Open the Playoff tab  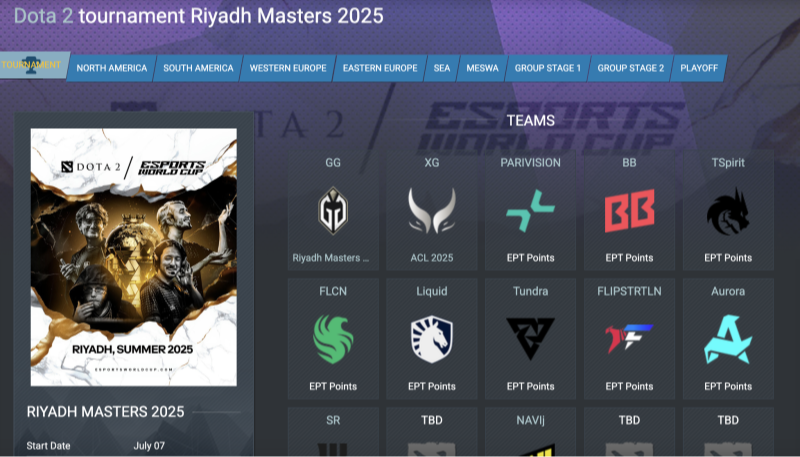[x=698, y=68]
